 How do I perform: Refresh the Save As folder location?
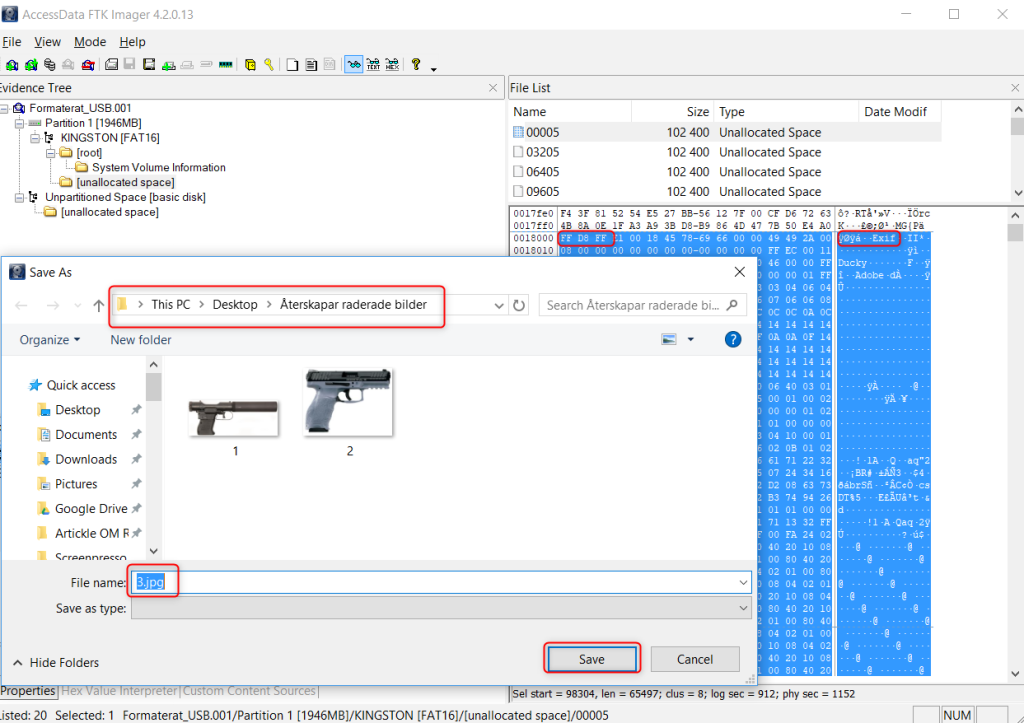[x=519, y=305]
